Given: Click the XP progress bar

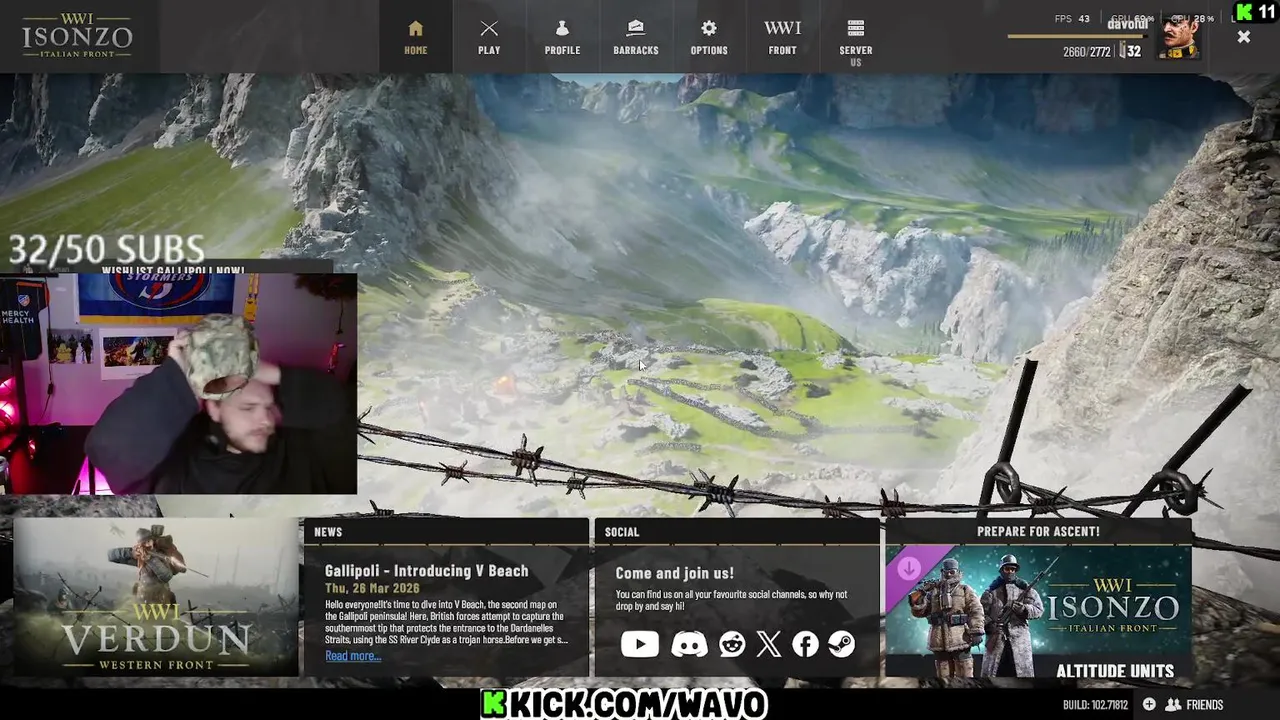Looking at the screenshot, I should pyautogui.click(x=1078, y=37).
